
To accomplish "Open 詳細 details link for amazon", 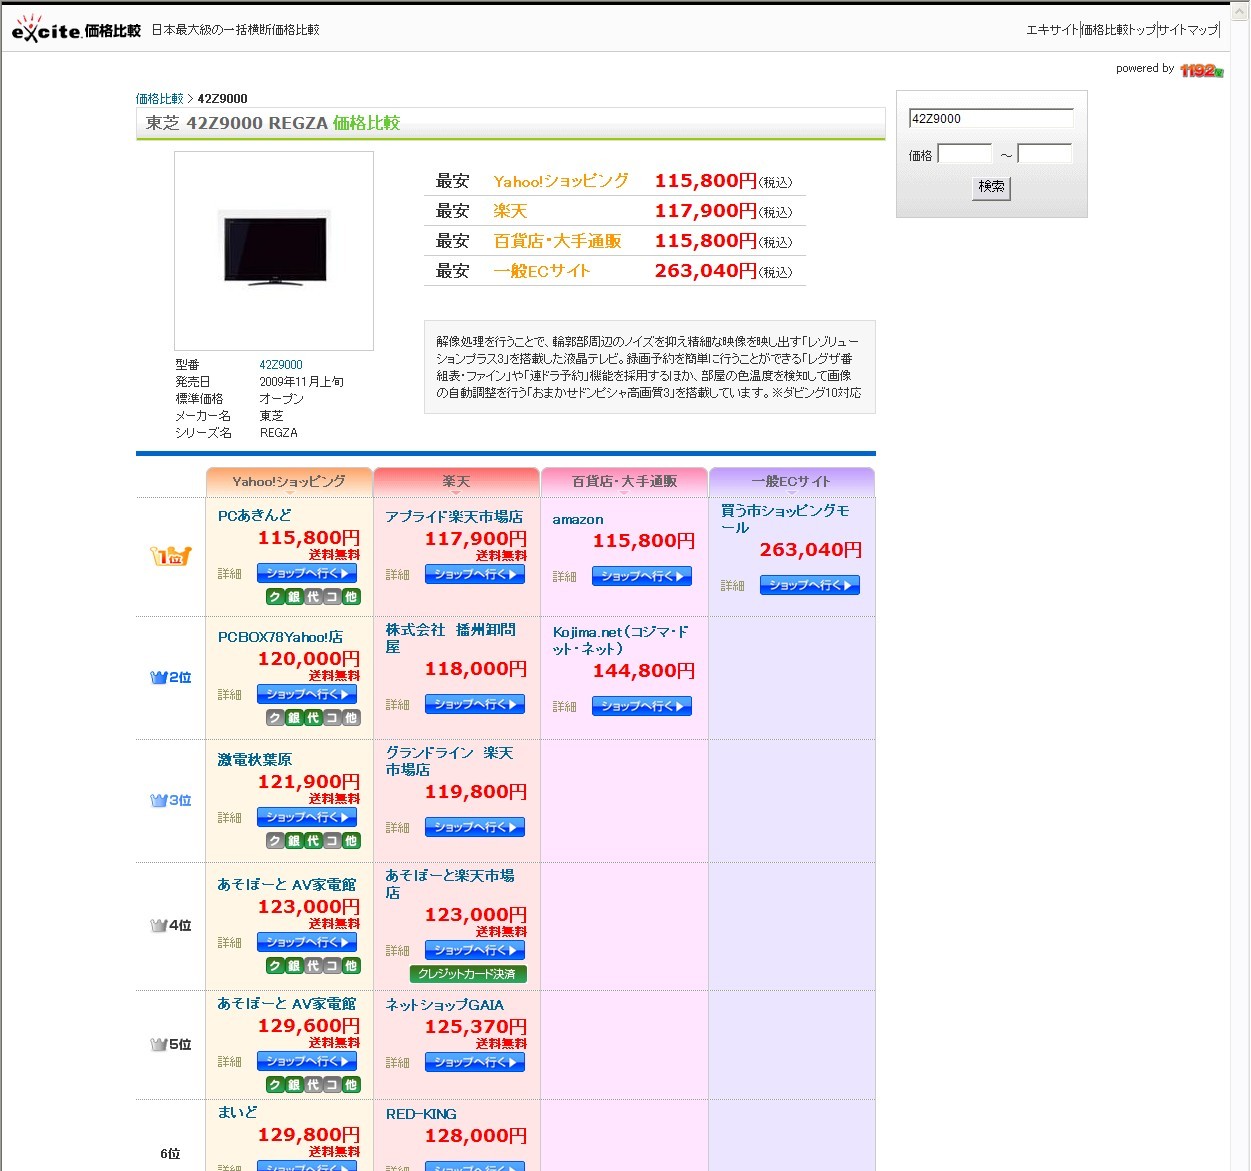I will 565,577.
